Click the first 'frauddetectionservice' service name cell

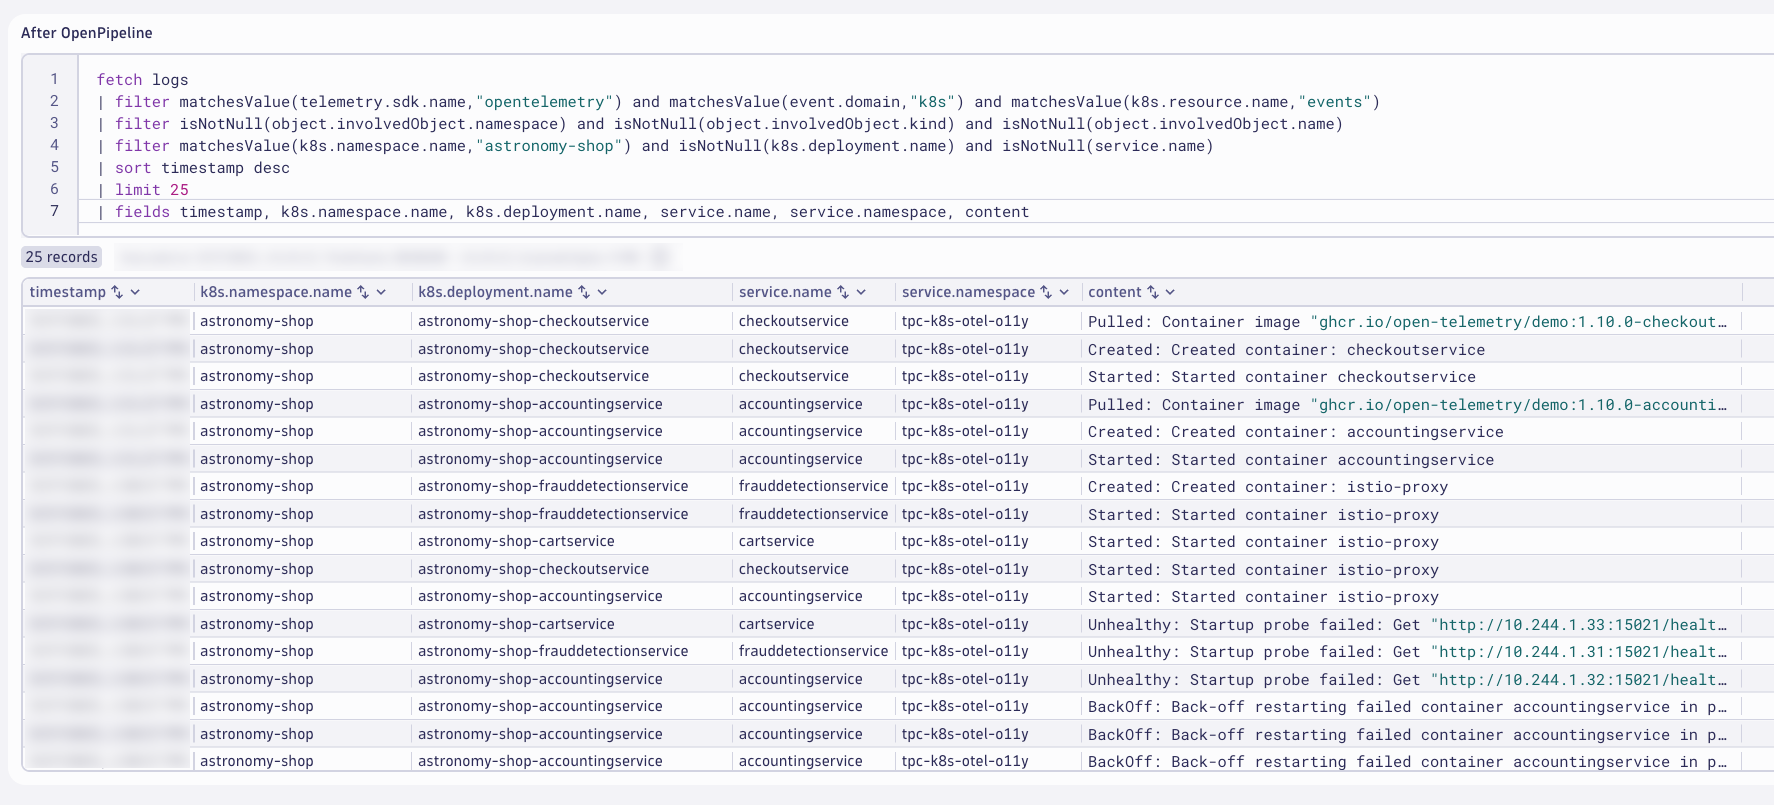pos(813,486)
